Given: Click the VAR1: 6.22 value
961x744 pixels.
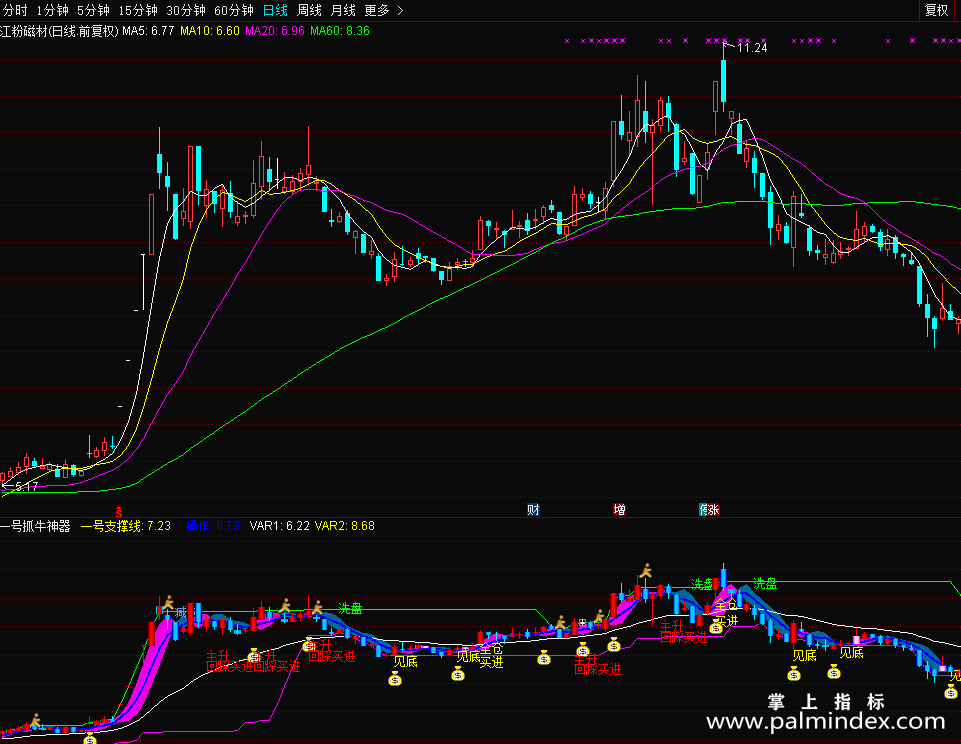Looking at the screenshot, I should point(279,526).
